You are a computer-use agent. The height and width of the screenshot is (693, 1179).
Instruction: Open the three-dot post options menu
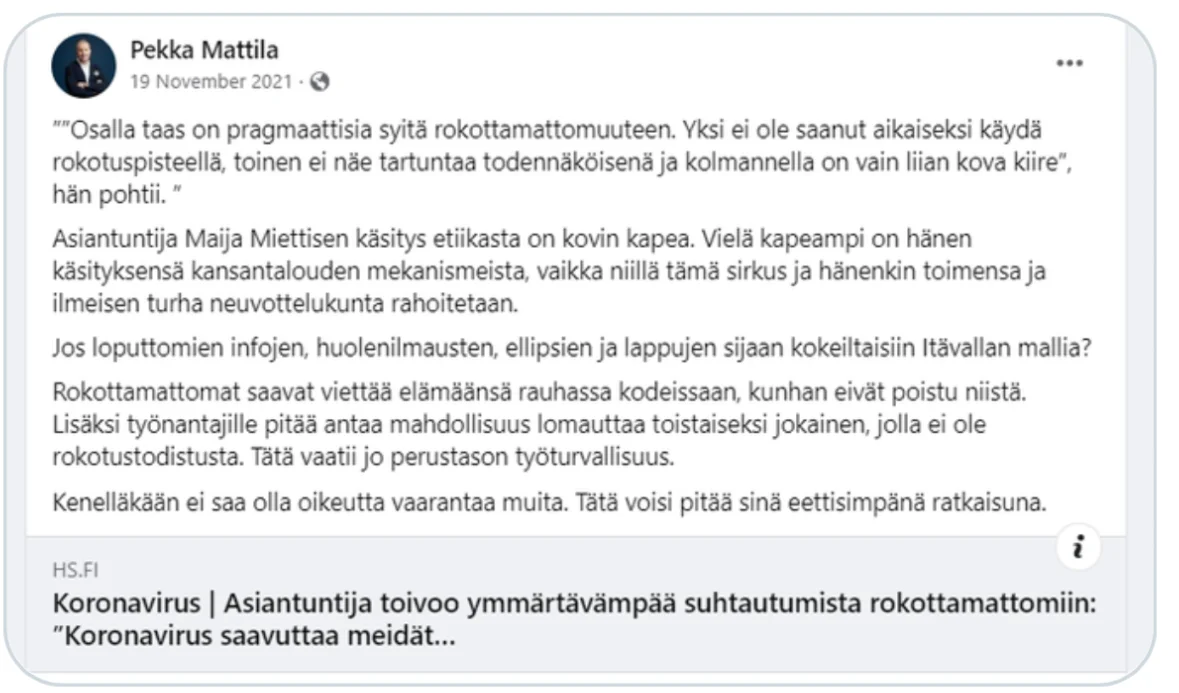pos(1069,63)
